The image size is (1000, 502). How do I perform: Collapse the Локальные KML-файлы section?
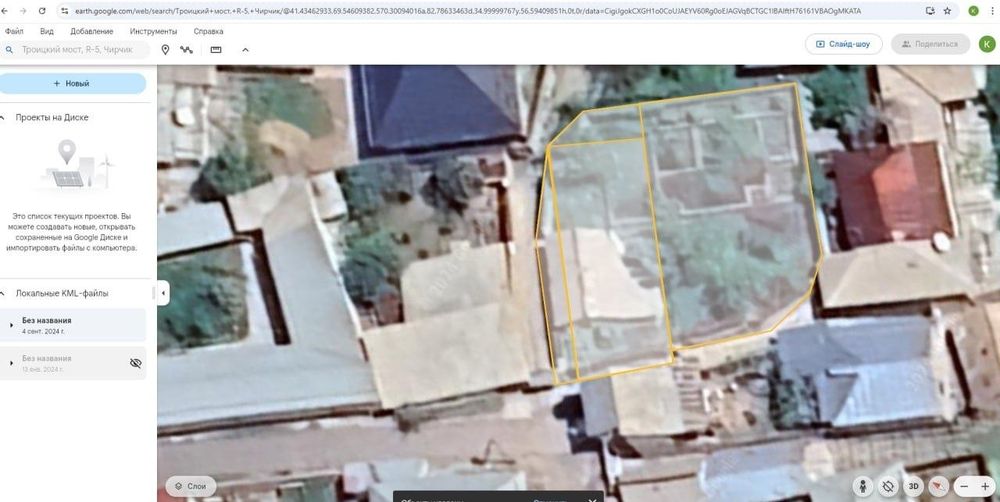(x=2, y=293)
